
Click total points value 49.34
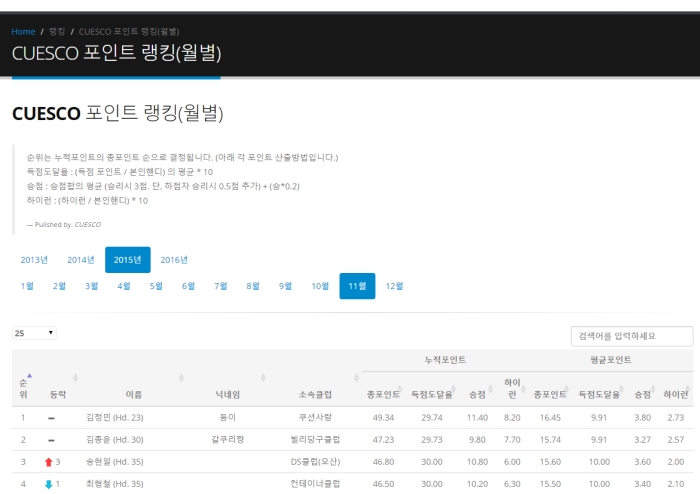[x=383, y=418]
